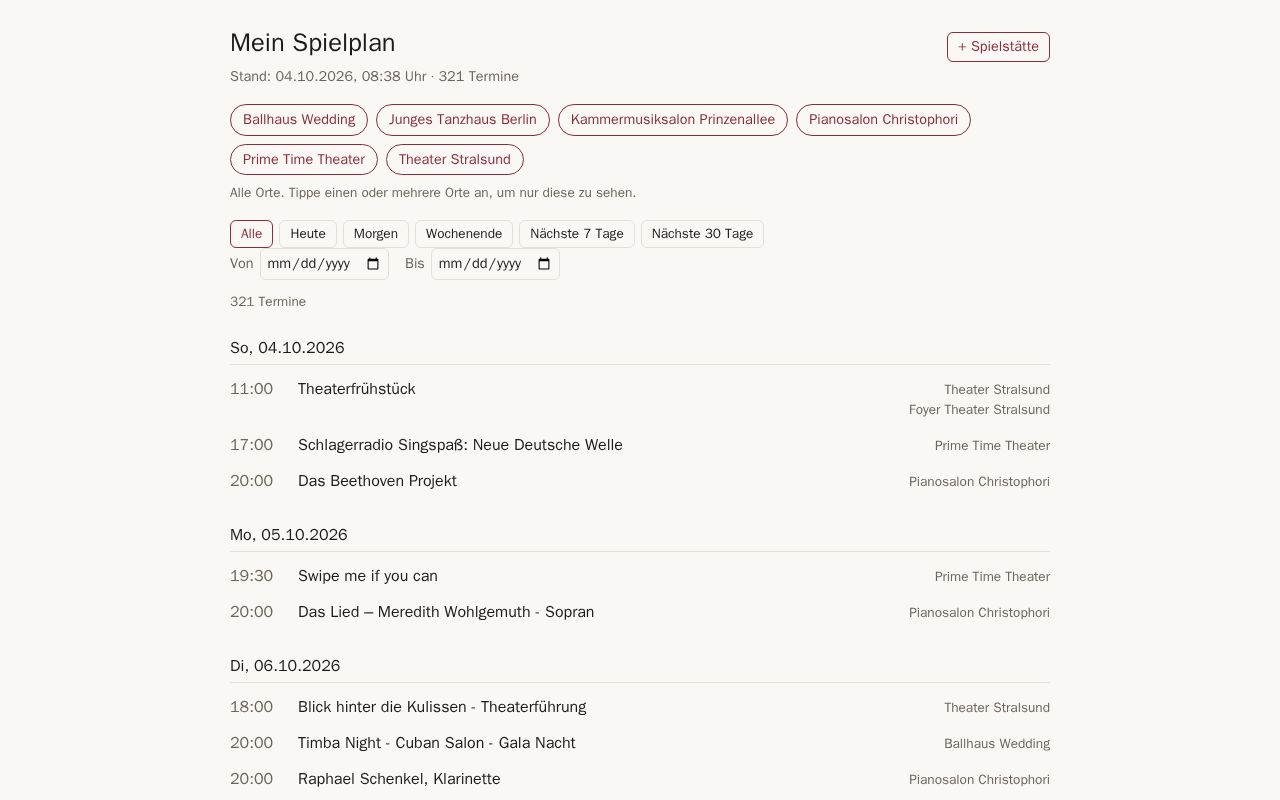Image resolution: width=1280 pixels, height=800 pixels.
Task: Add a venue with + Spielstätte
Action: (998, 47)
